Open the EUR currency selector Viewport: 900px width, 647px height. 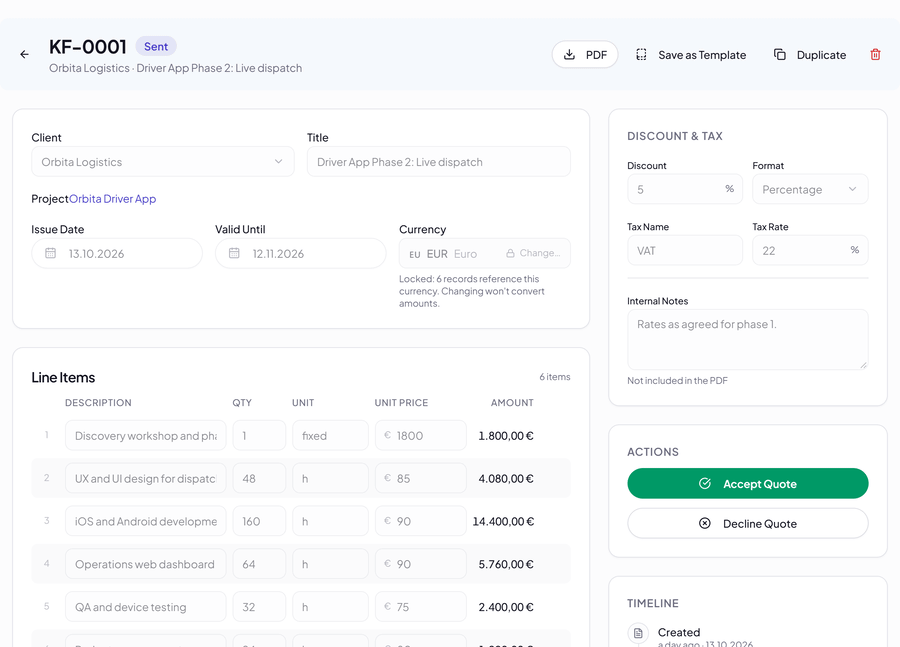click(x=484, y=253)
